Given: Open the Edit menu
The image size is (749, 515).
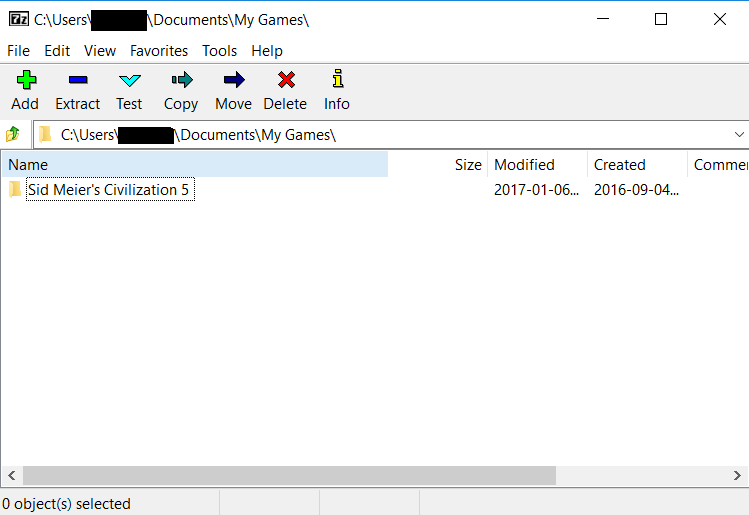Looking at the screenshot, I should click(57, 51).
